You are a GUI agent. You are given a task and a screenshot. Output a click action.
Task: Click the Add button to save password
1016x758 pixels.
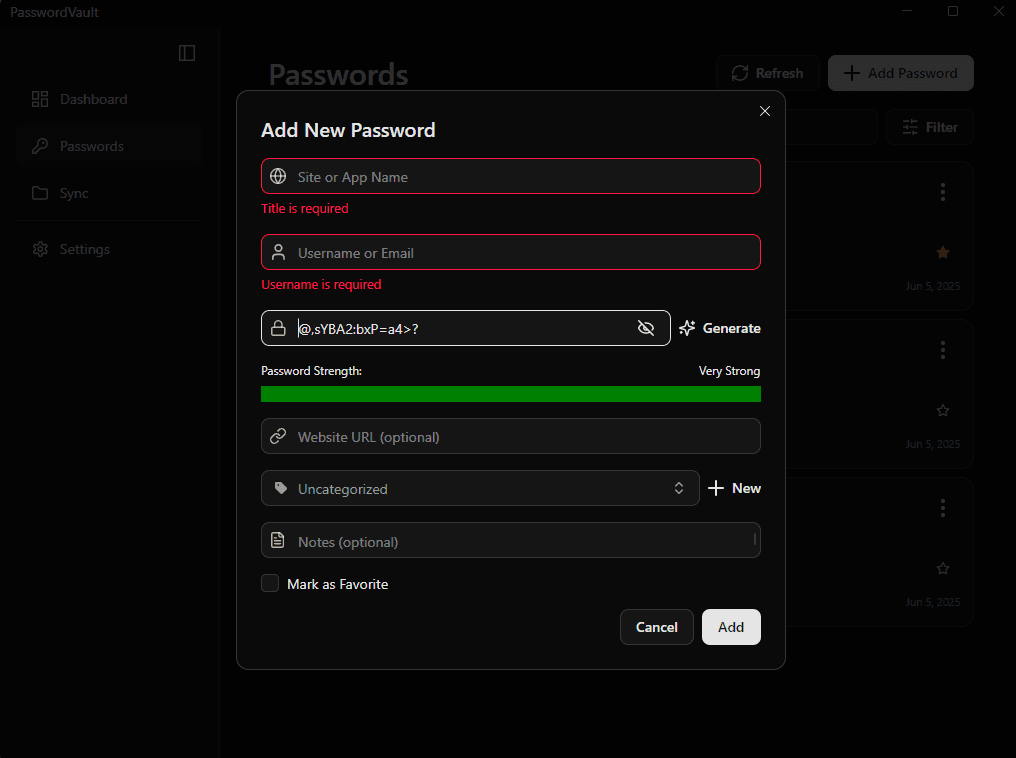click(x=731, y=627)
